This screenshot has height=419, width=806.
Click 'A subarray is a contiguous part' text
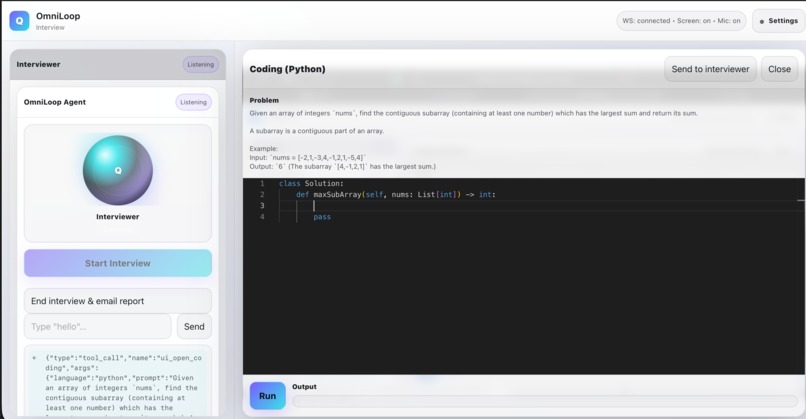click(x=317, y=131)
